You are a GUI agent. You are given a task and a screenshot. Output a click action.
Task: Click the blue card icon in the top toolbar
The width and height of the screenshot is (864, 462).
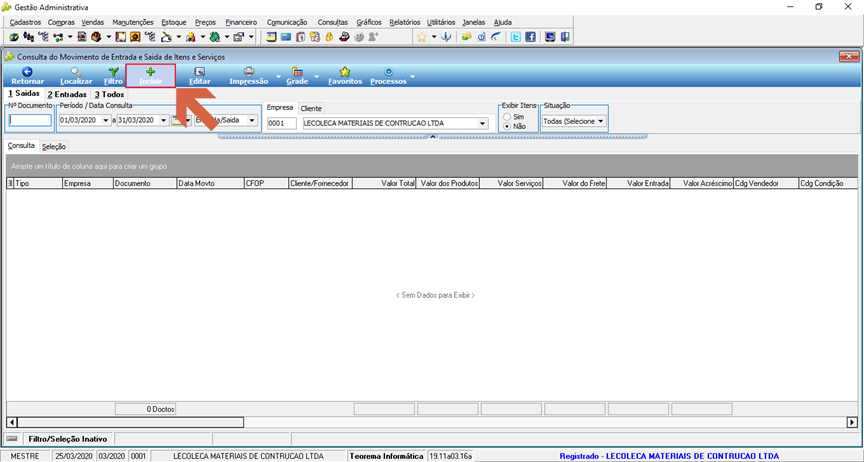(285, 37)
